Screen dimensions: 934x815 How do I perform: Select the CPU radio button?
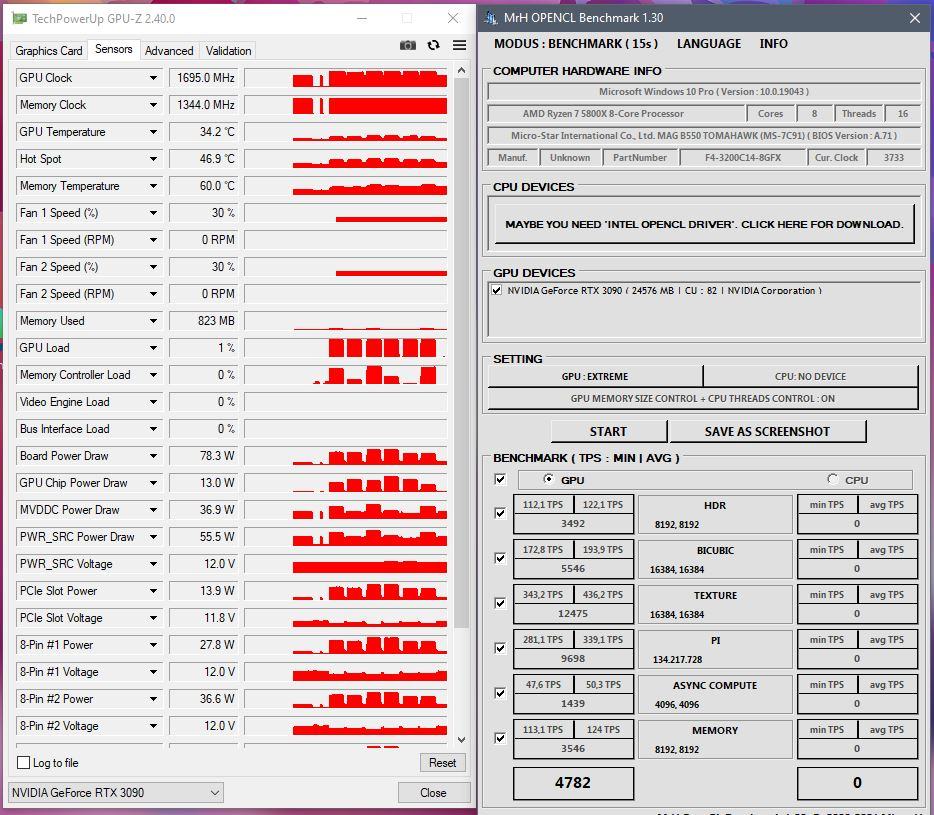pos(833,479)
